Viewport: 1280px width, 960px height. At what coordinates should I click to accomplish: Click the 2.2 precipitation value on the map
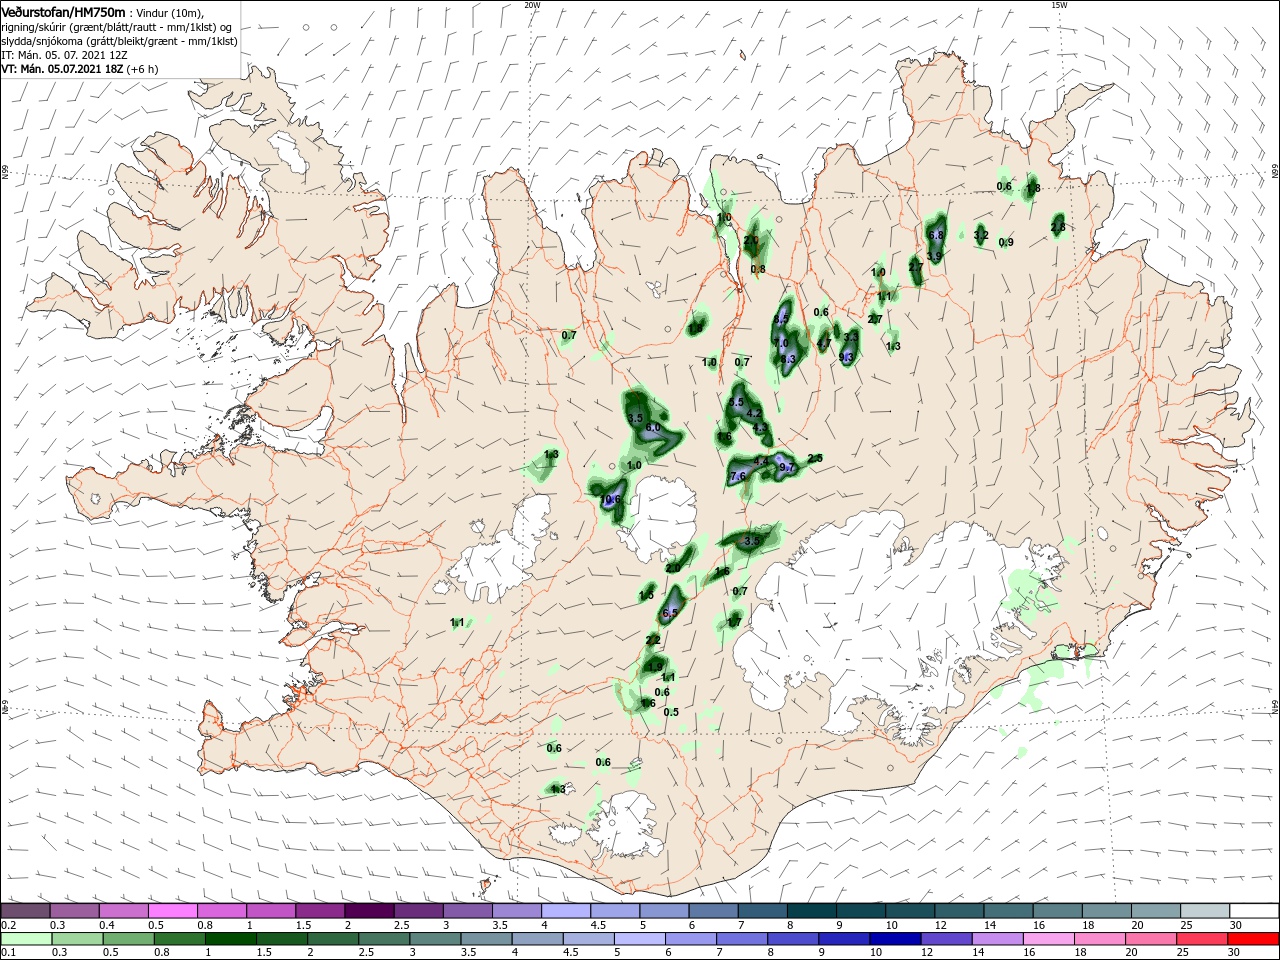[653, 640]
